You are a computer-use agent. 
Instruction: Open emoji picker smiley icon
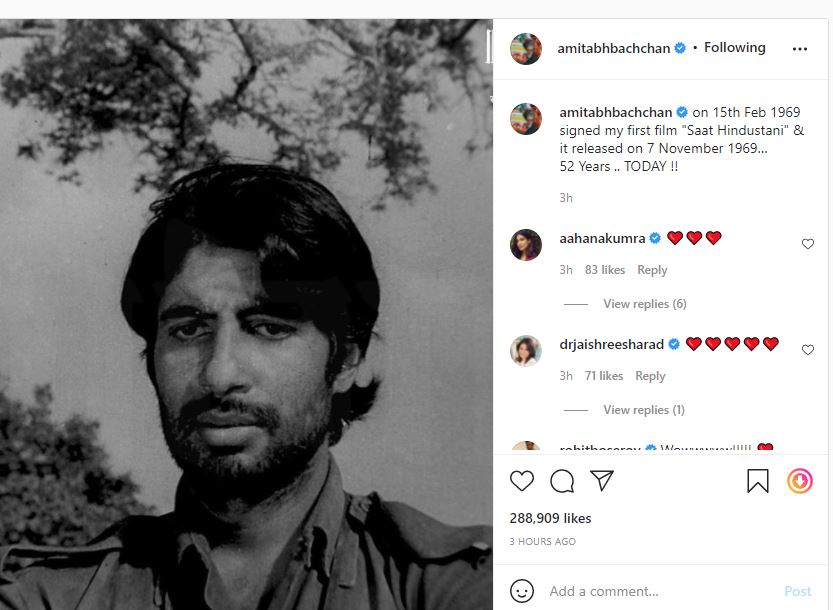(x=522, y=591)
